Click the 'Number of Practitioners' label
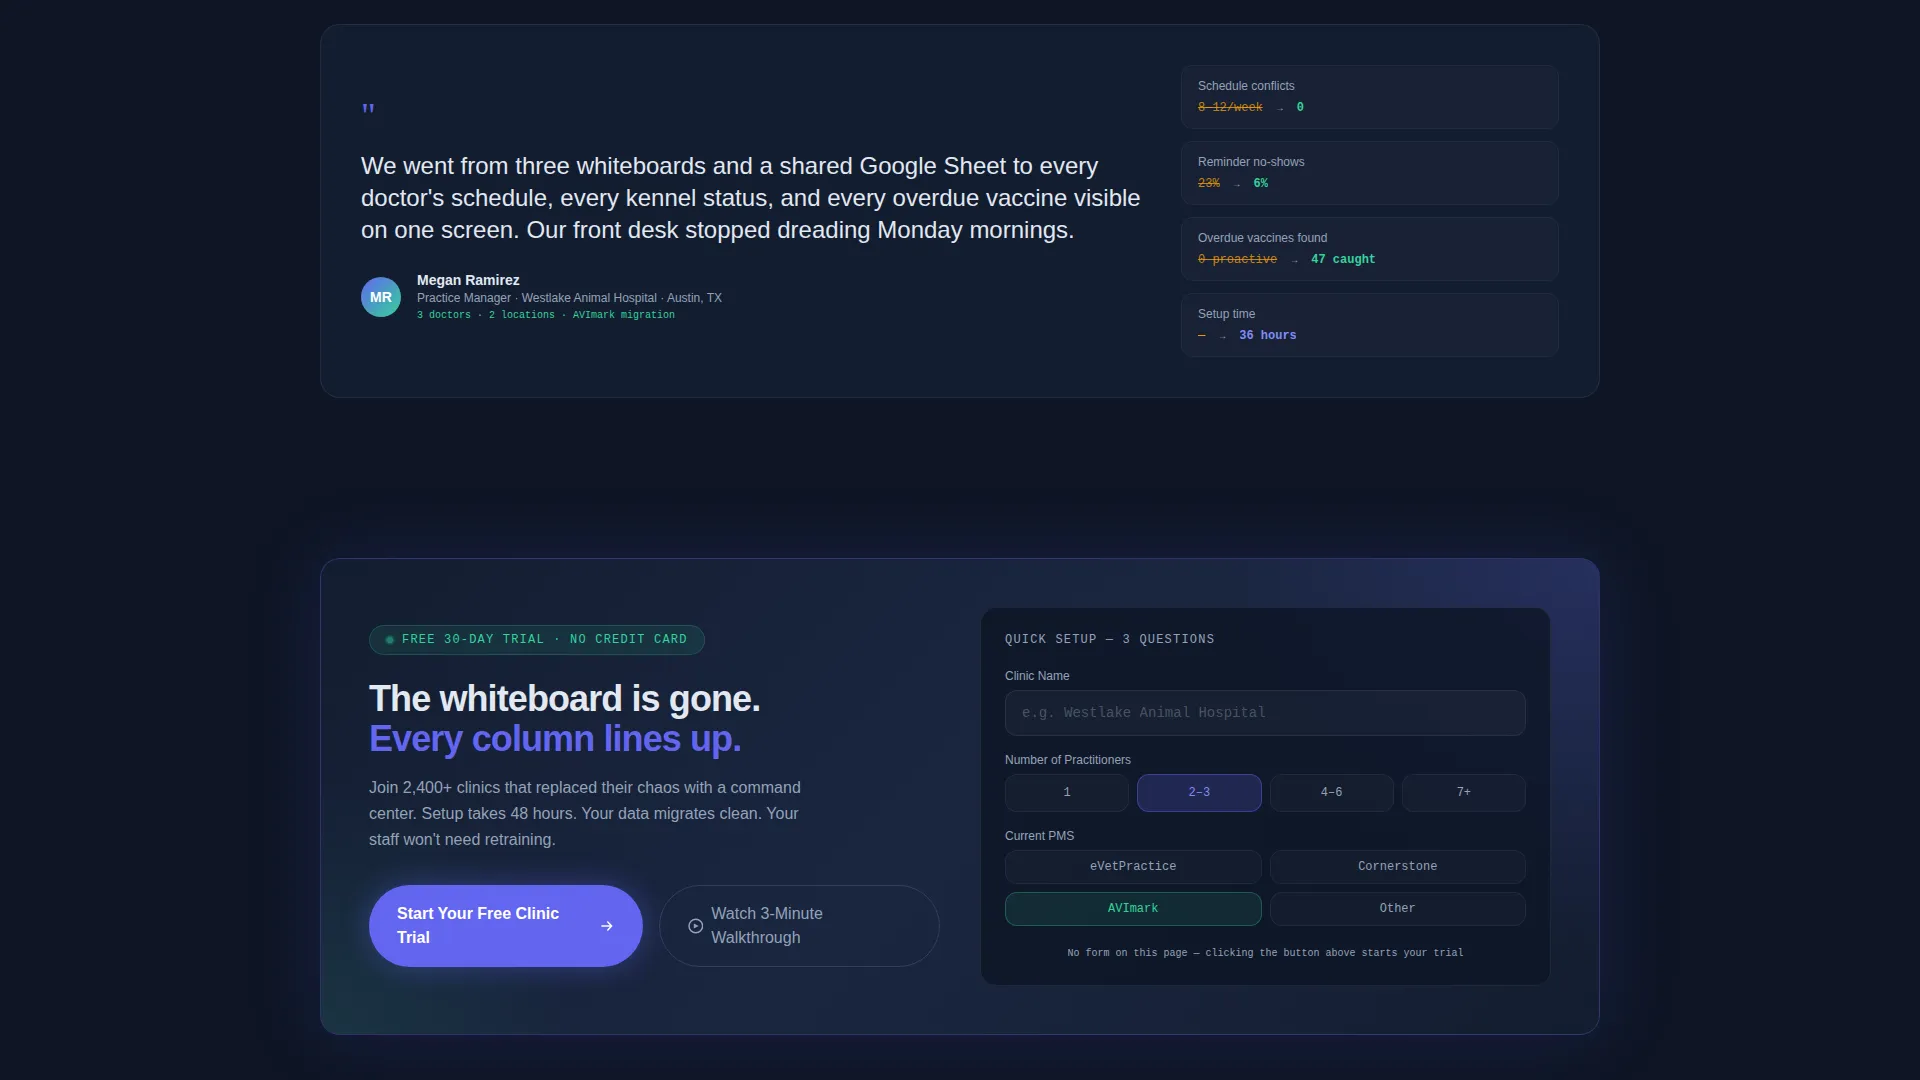 tap(1068, 760)
